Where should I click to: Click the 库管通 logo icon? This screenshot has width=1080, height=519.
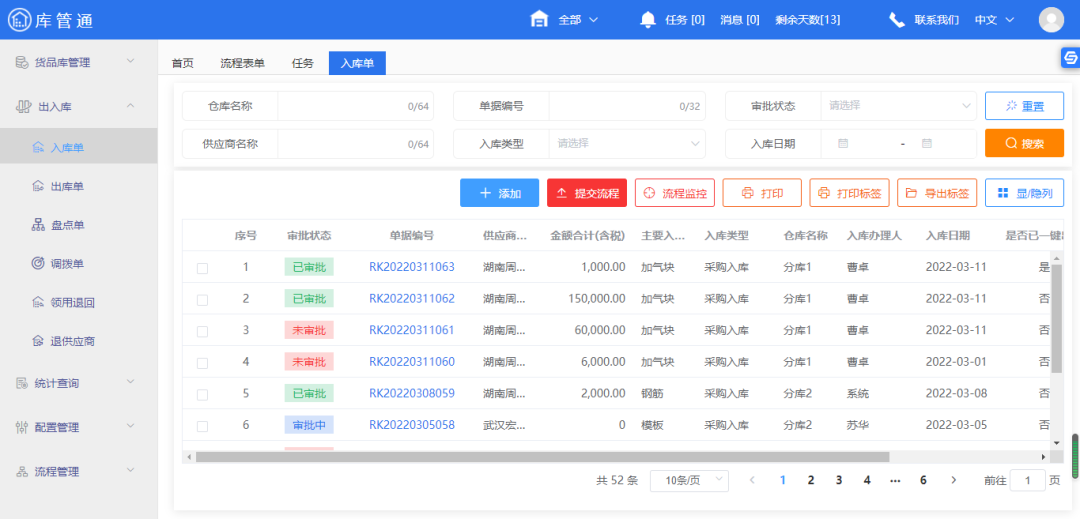(x=19, y=20)
